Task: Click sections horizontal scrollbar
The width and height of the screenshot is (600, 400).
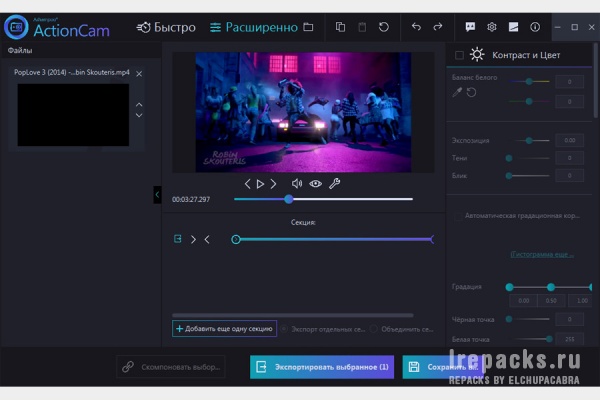Action: (293, 315)
